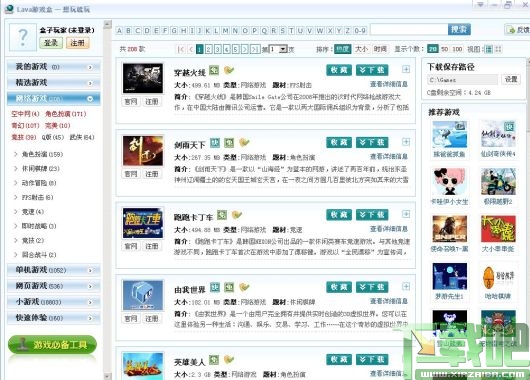The image size is (530, 380).
Task: Download 剑雨天下 with the 下载 button
Action: click(372, 142)
